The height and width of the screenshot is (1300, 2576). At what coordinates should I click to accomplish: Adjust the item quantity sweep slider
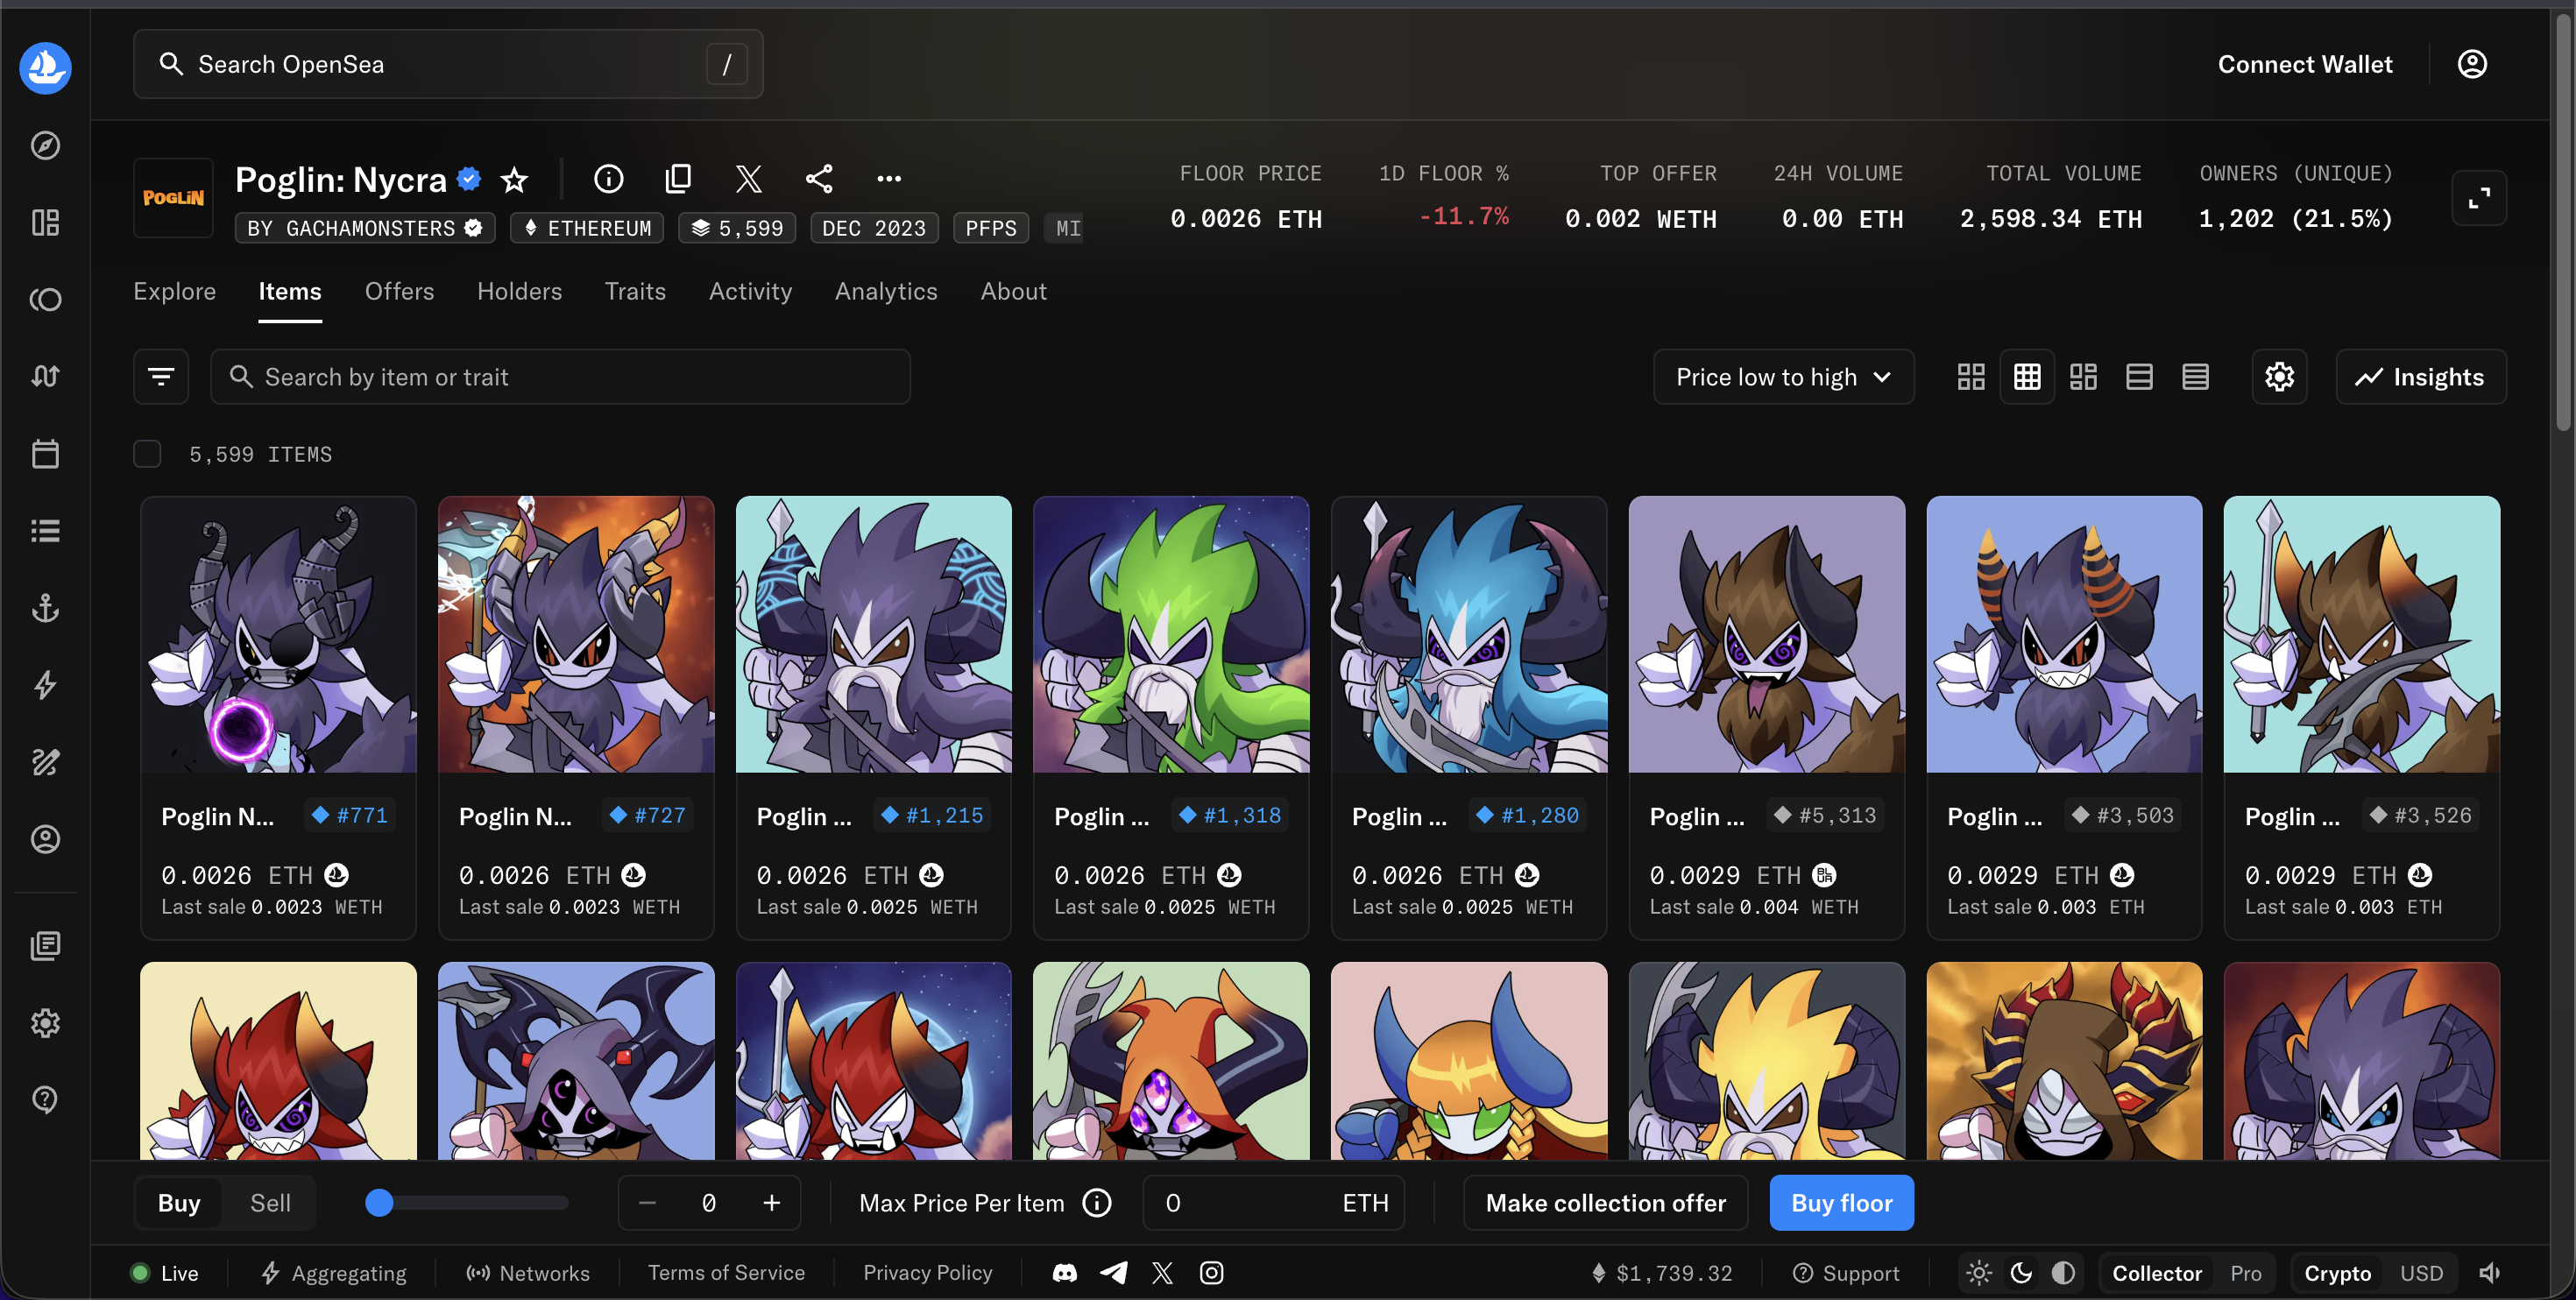coord(467,1203)
